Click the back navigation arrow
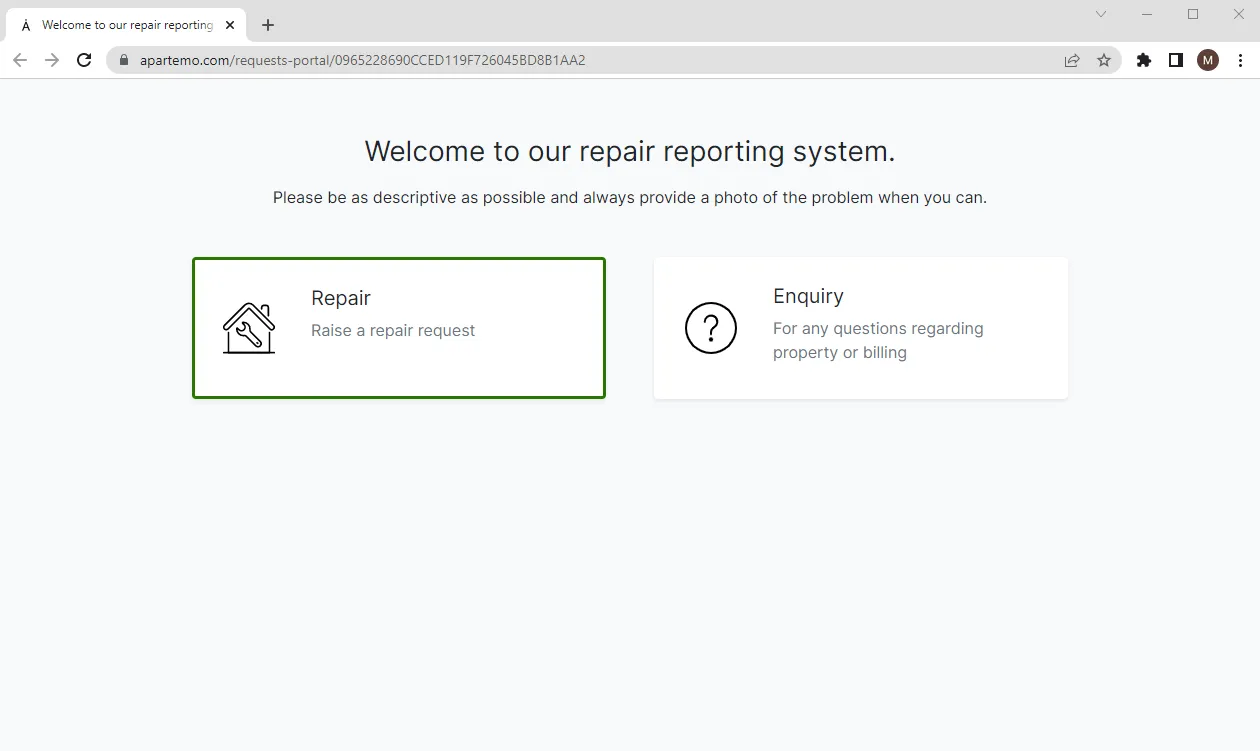Screen dimensions: 1260x751 tap(20, 60)
